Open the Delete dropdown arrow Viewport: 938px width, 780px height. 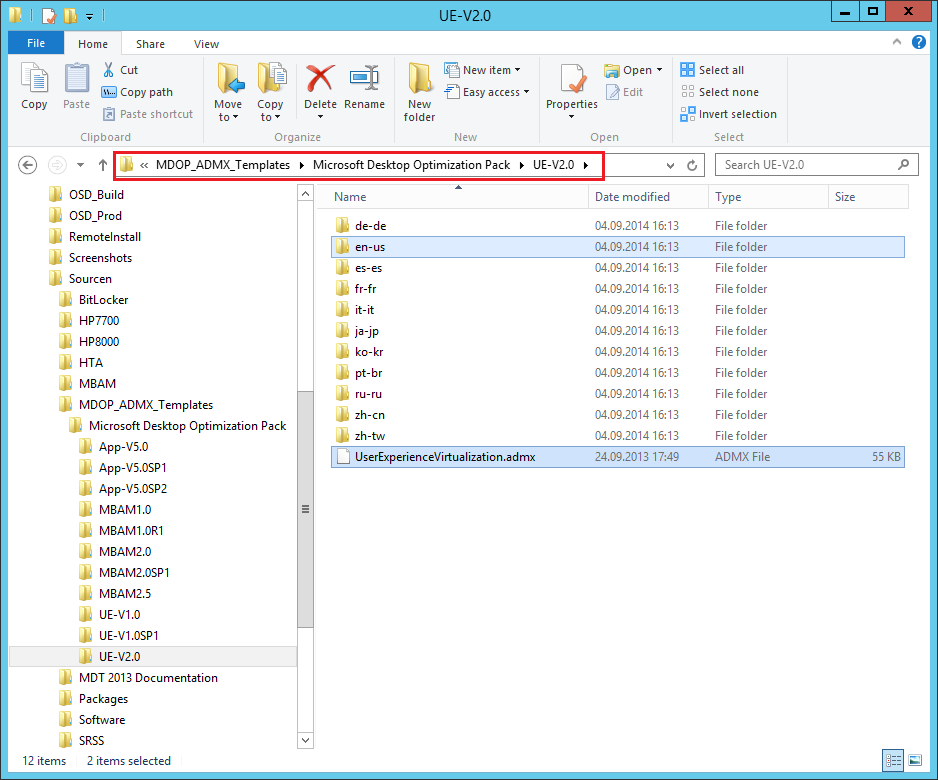[x=320, y=117]
